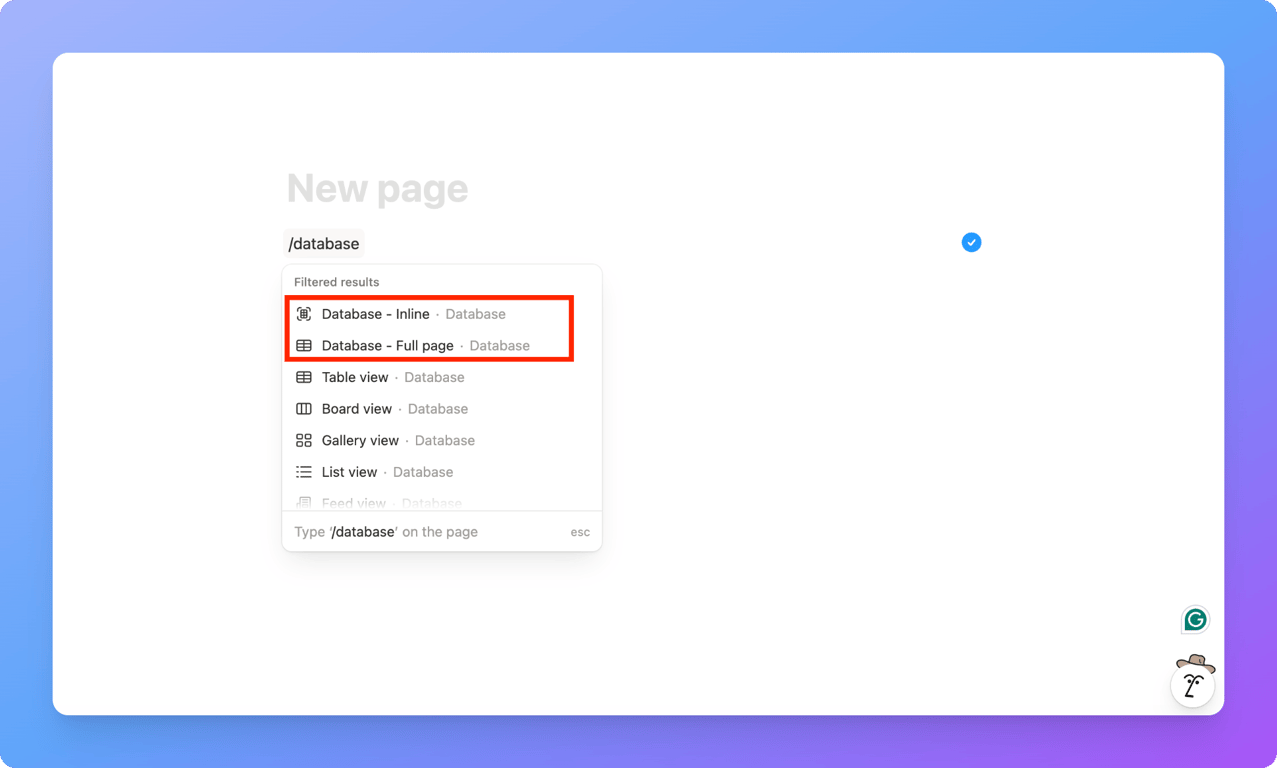Choose Board view from filtered results
This screenshot has height=768, width=1277.
(x=356, y=409)
